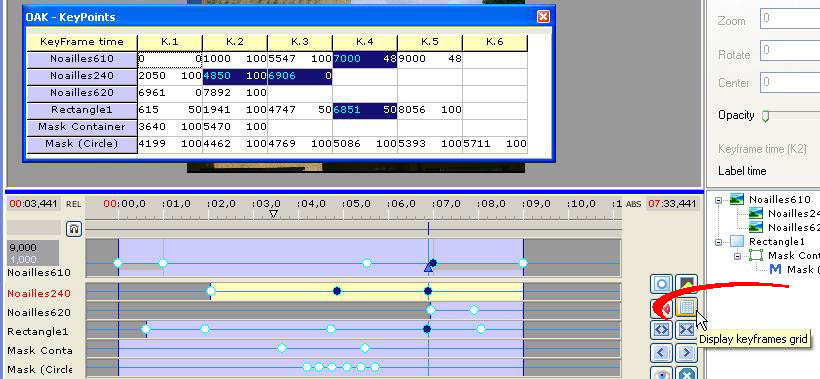The width and height of the screenshot is (820, 379).
Task: Click the blue X octagon button
Action: [686, 373]
